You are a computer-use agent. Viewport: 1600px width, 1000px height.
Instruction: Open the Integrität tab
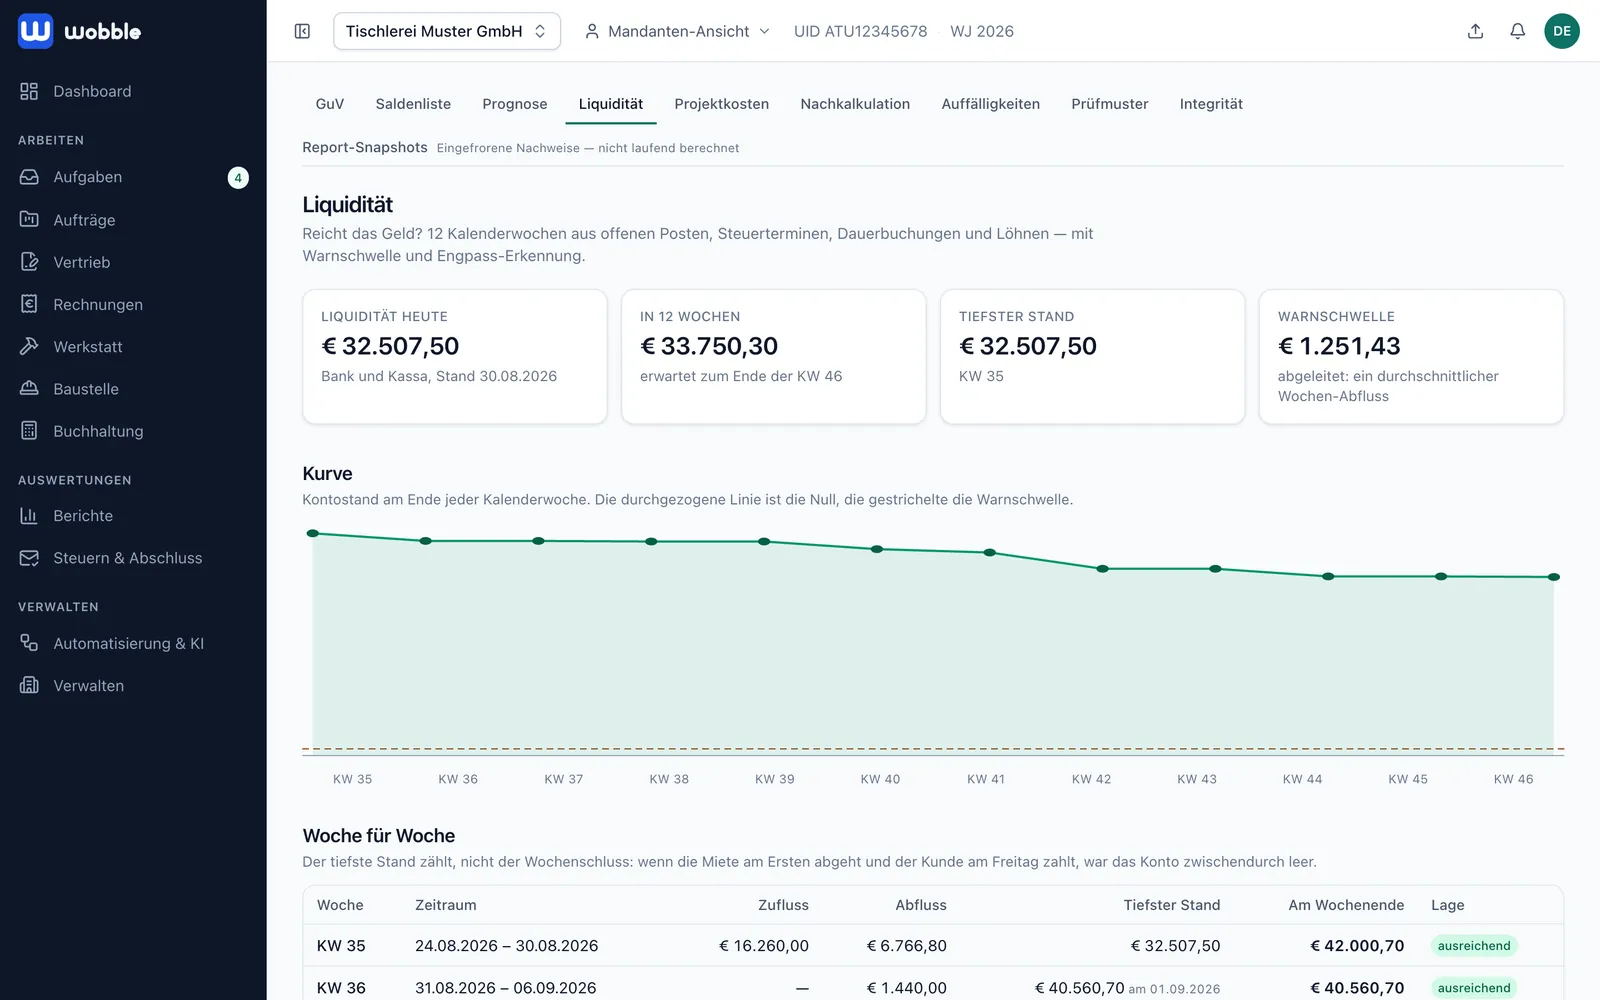click(x=1211, y=104)
